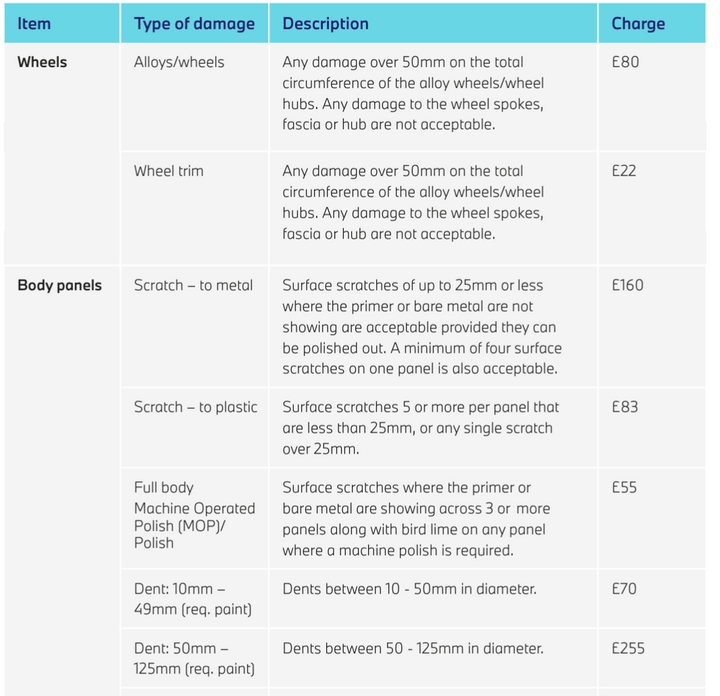720x696 pixels.
Task: Click the "Dent: 10mm – 49mm" cell
Action: pyautogui.click(x=193, y=599)
